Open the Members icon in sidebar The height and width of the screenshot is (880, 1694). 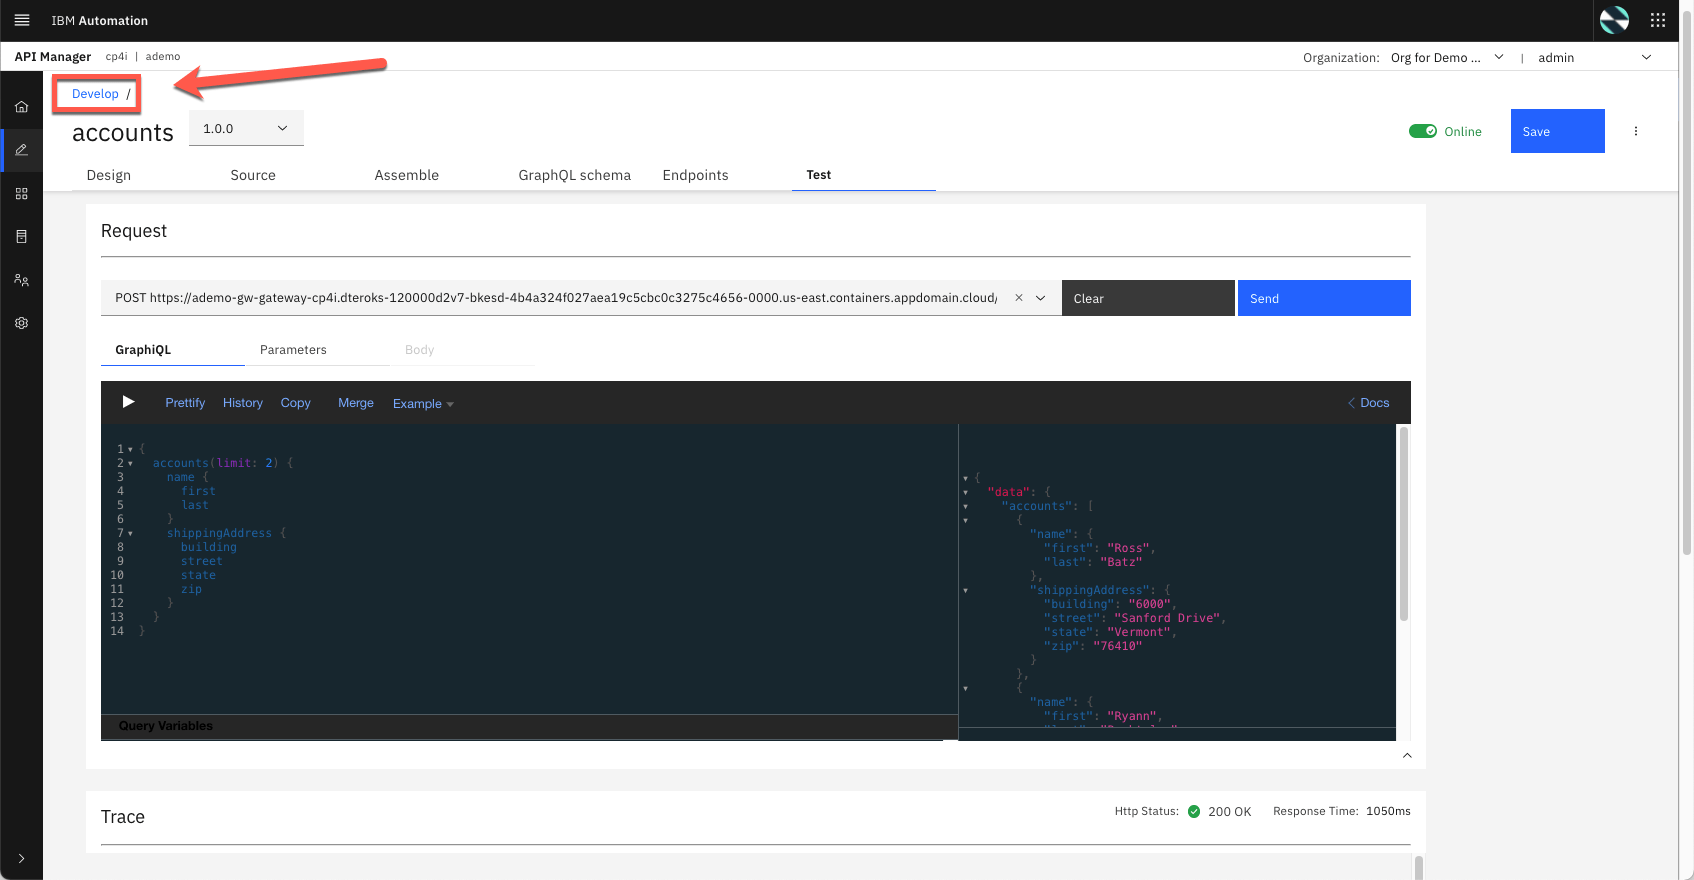21,280
